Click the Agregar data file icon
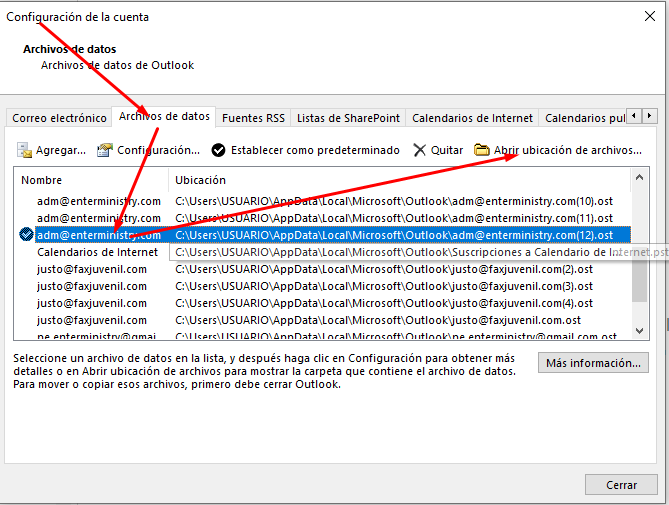This screenshot has width=669, height=505. [x=25, y=150]
